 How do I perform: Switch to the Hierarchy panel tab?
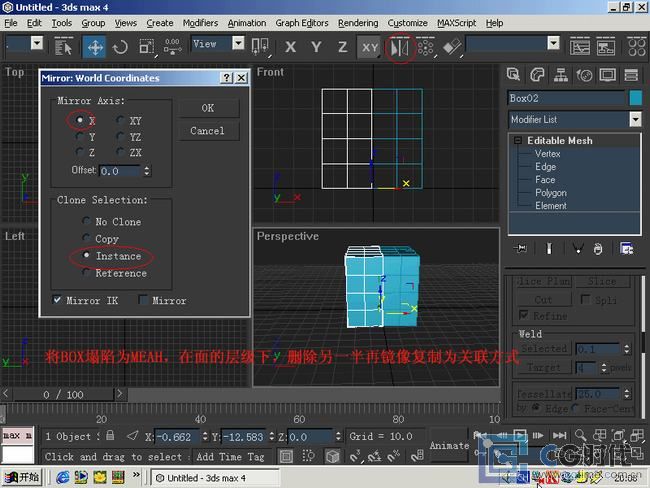coord(560,75)
